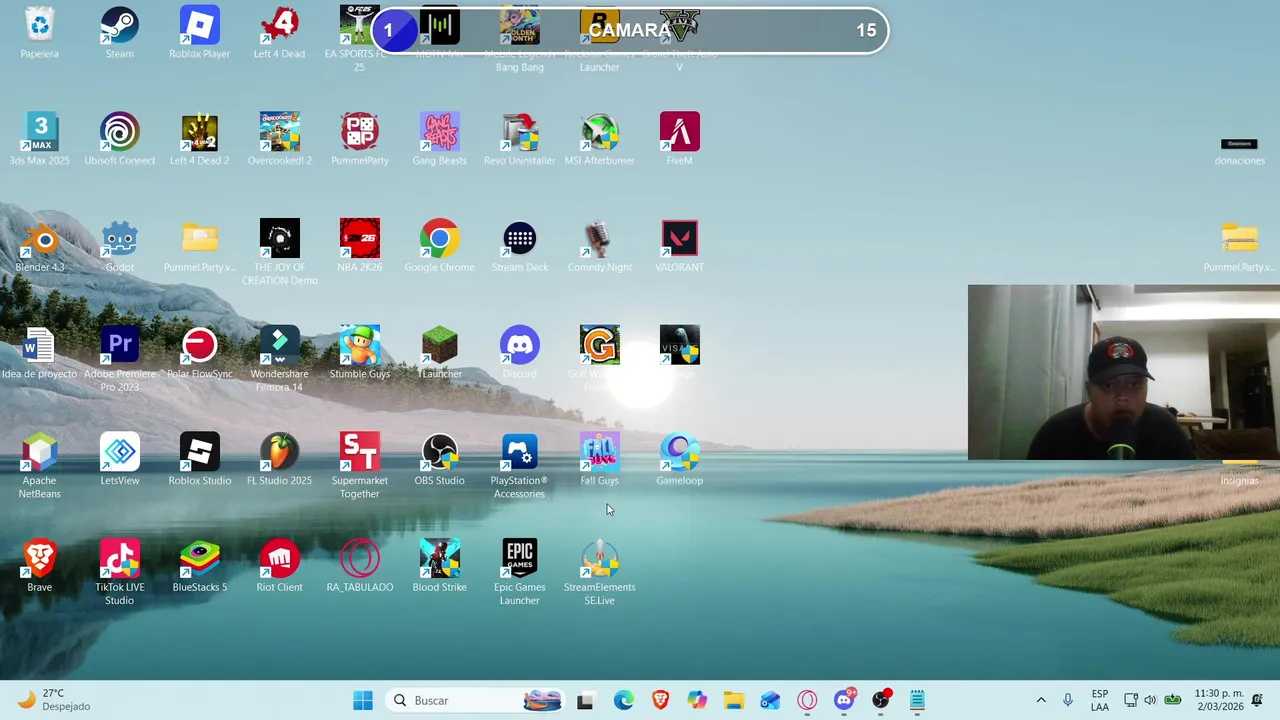Select the VALORANT desktop icon
Image resolution: width=1280 pixels, height=720 pixels.
point(680,246)
